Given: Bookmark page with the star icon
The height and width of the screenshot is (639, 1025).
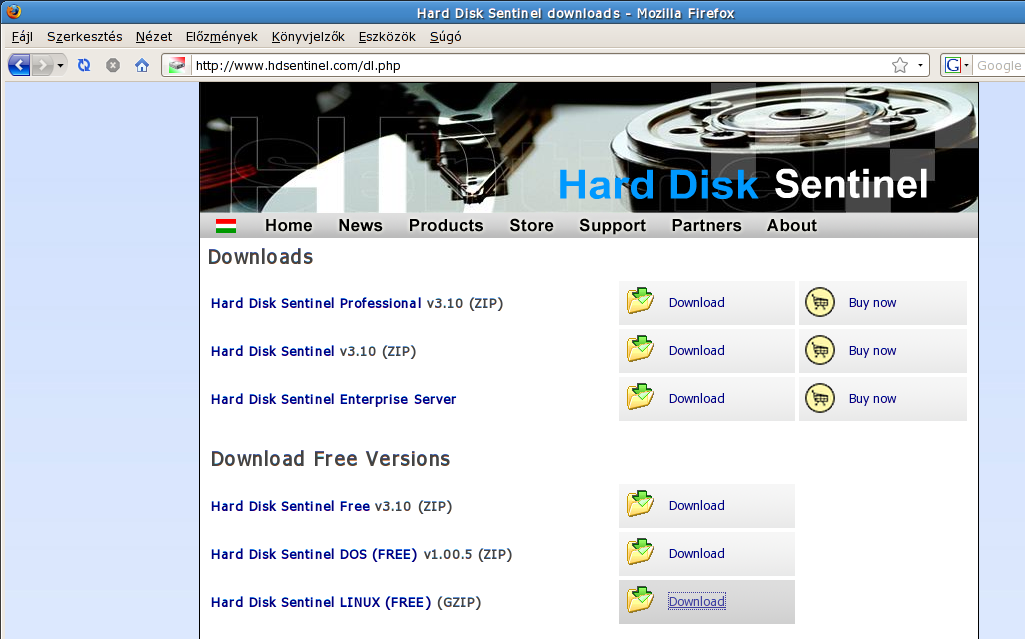Looking at the screenshot, I should pos(899,65).
